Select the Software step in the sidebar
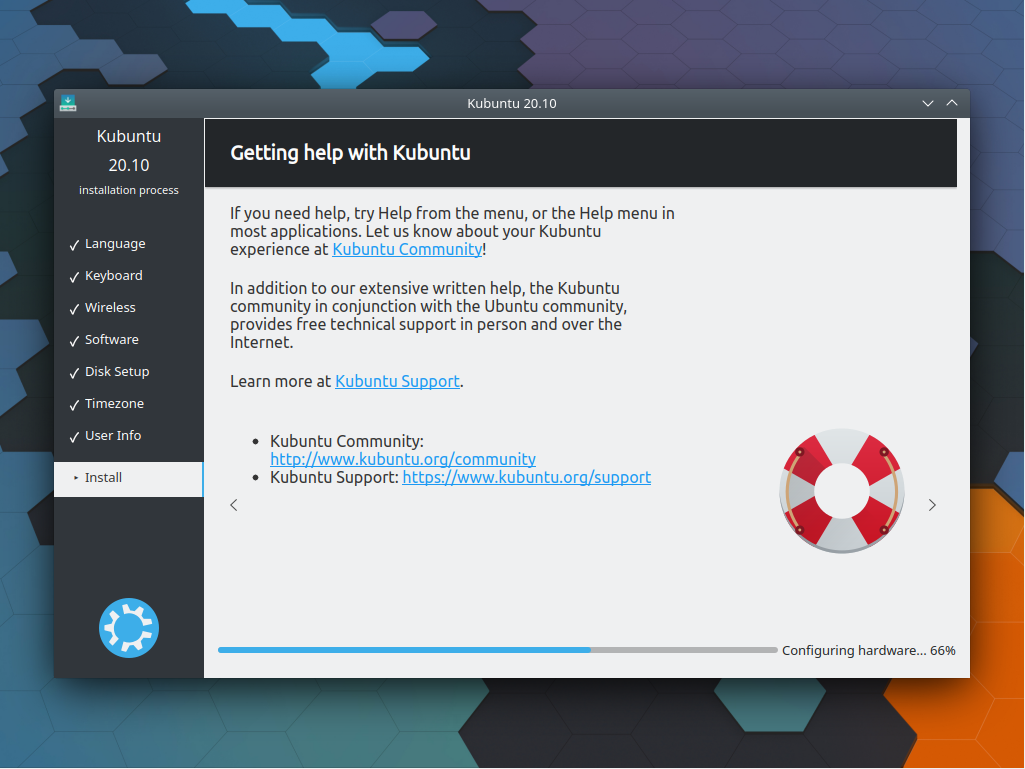 pyautogui.click(x=112, y=339)
